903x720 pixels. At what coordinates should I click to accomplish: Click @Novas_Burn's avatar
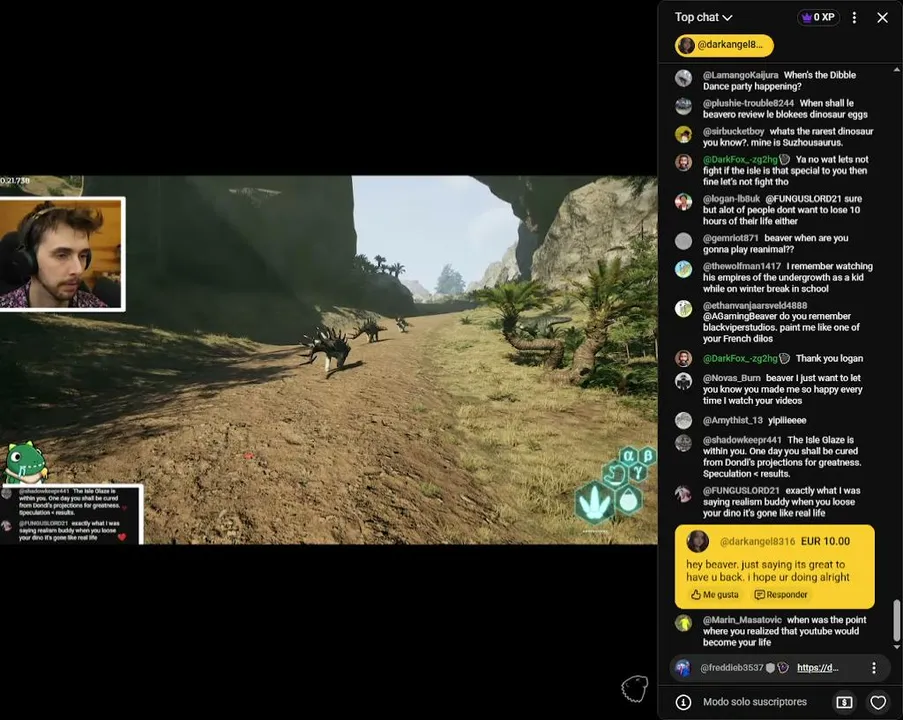(x=684, y=381)
